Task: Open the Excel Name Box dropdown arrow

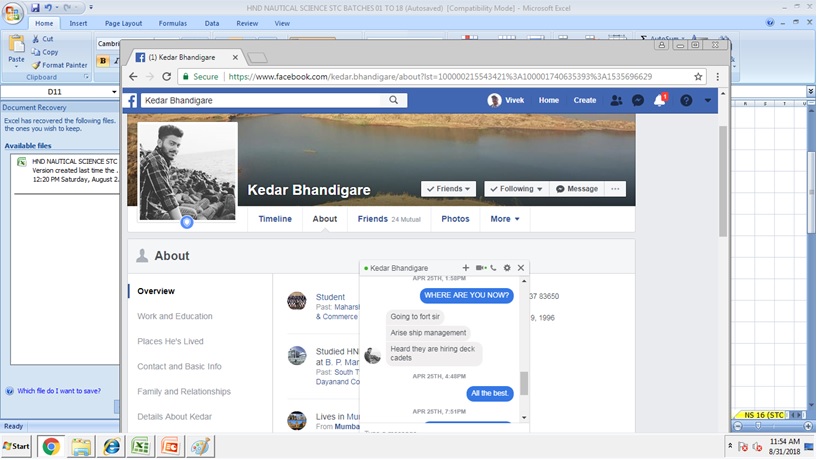Action: [x=114, y=92]
